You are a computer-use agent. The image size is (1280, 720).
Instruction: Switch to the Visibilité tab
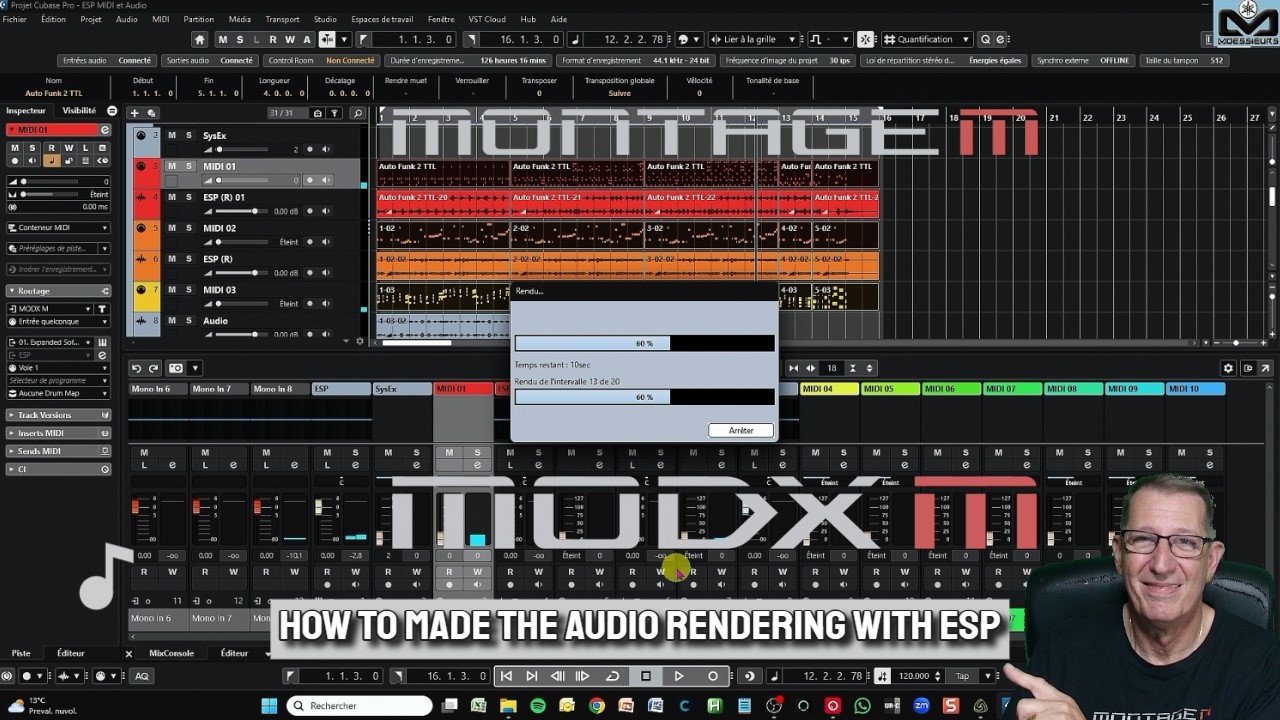pyautogui.click(x=79, y=111)
